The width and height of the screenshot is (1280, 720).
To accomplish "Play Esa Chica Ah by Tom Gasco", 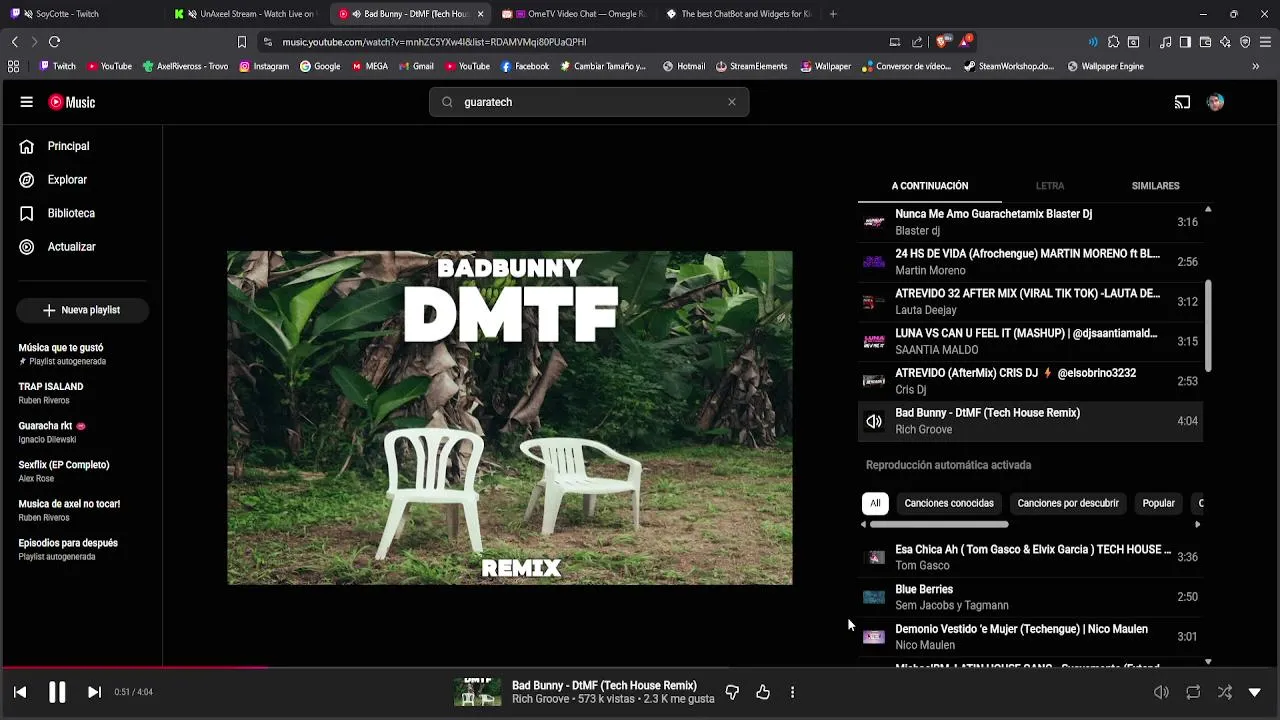I will (x=1030, y=557).
